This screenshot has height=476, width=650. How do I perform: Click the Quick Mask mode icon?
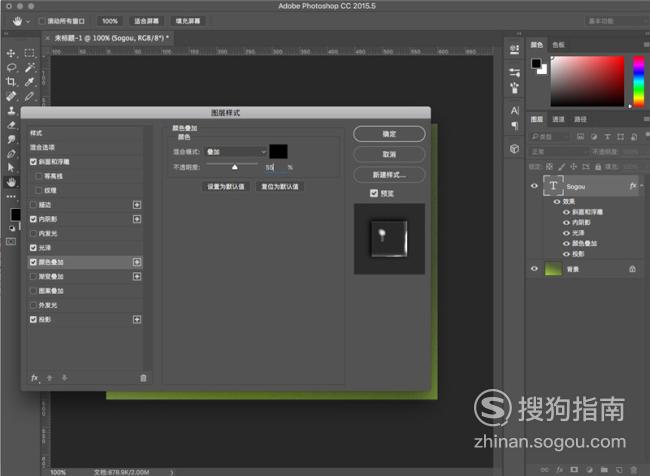pos(11,241)
